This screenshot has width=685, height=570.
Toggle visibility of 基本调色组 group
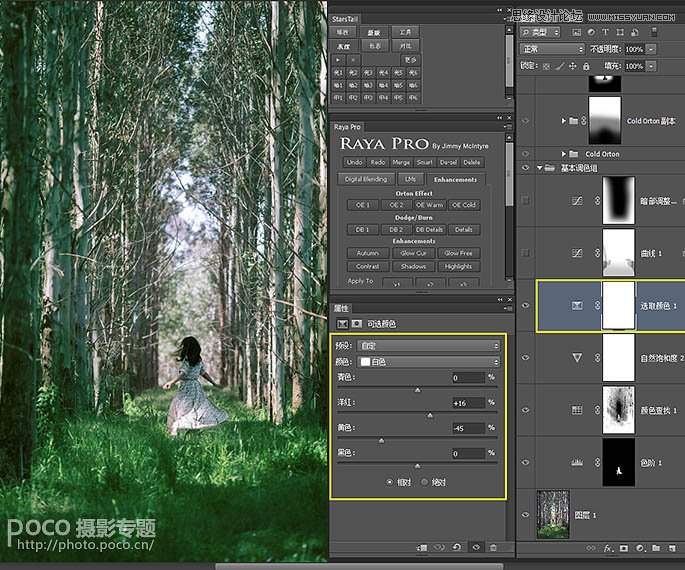526,168
